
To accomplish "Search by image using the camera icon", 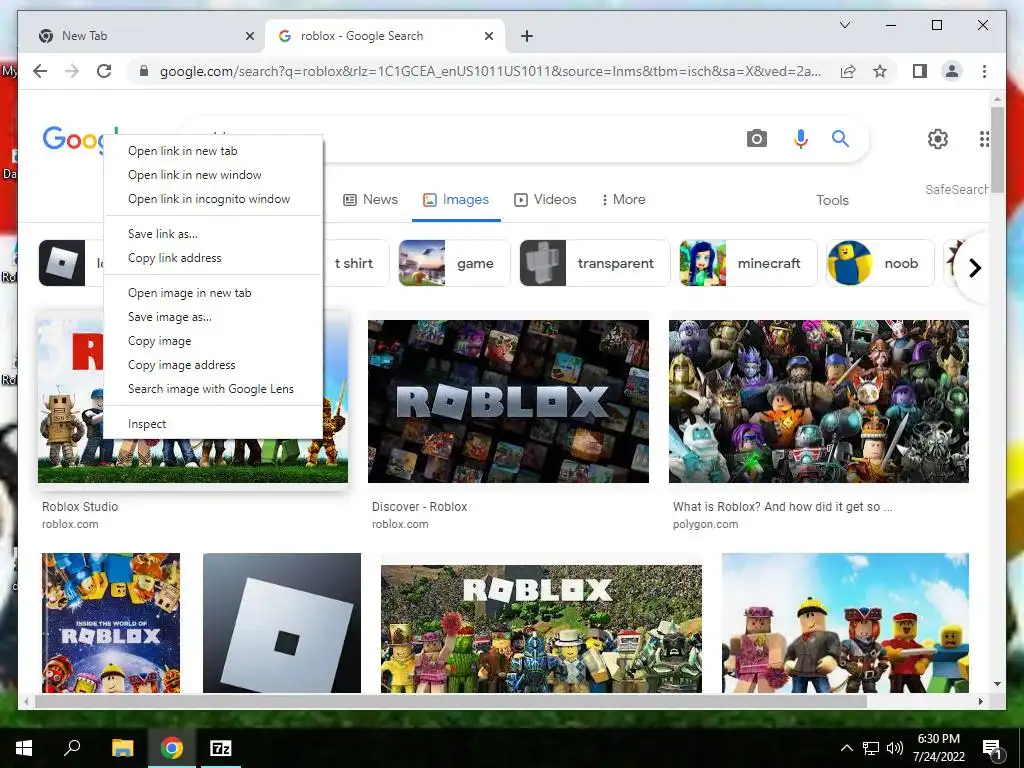I will tap(757, 138).
